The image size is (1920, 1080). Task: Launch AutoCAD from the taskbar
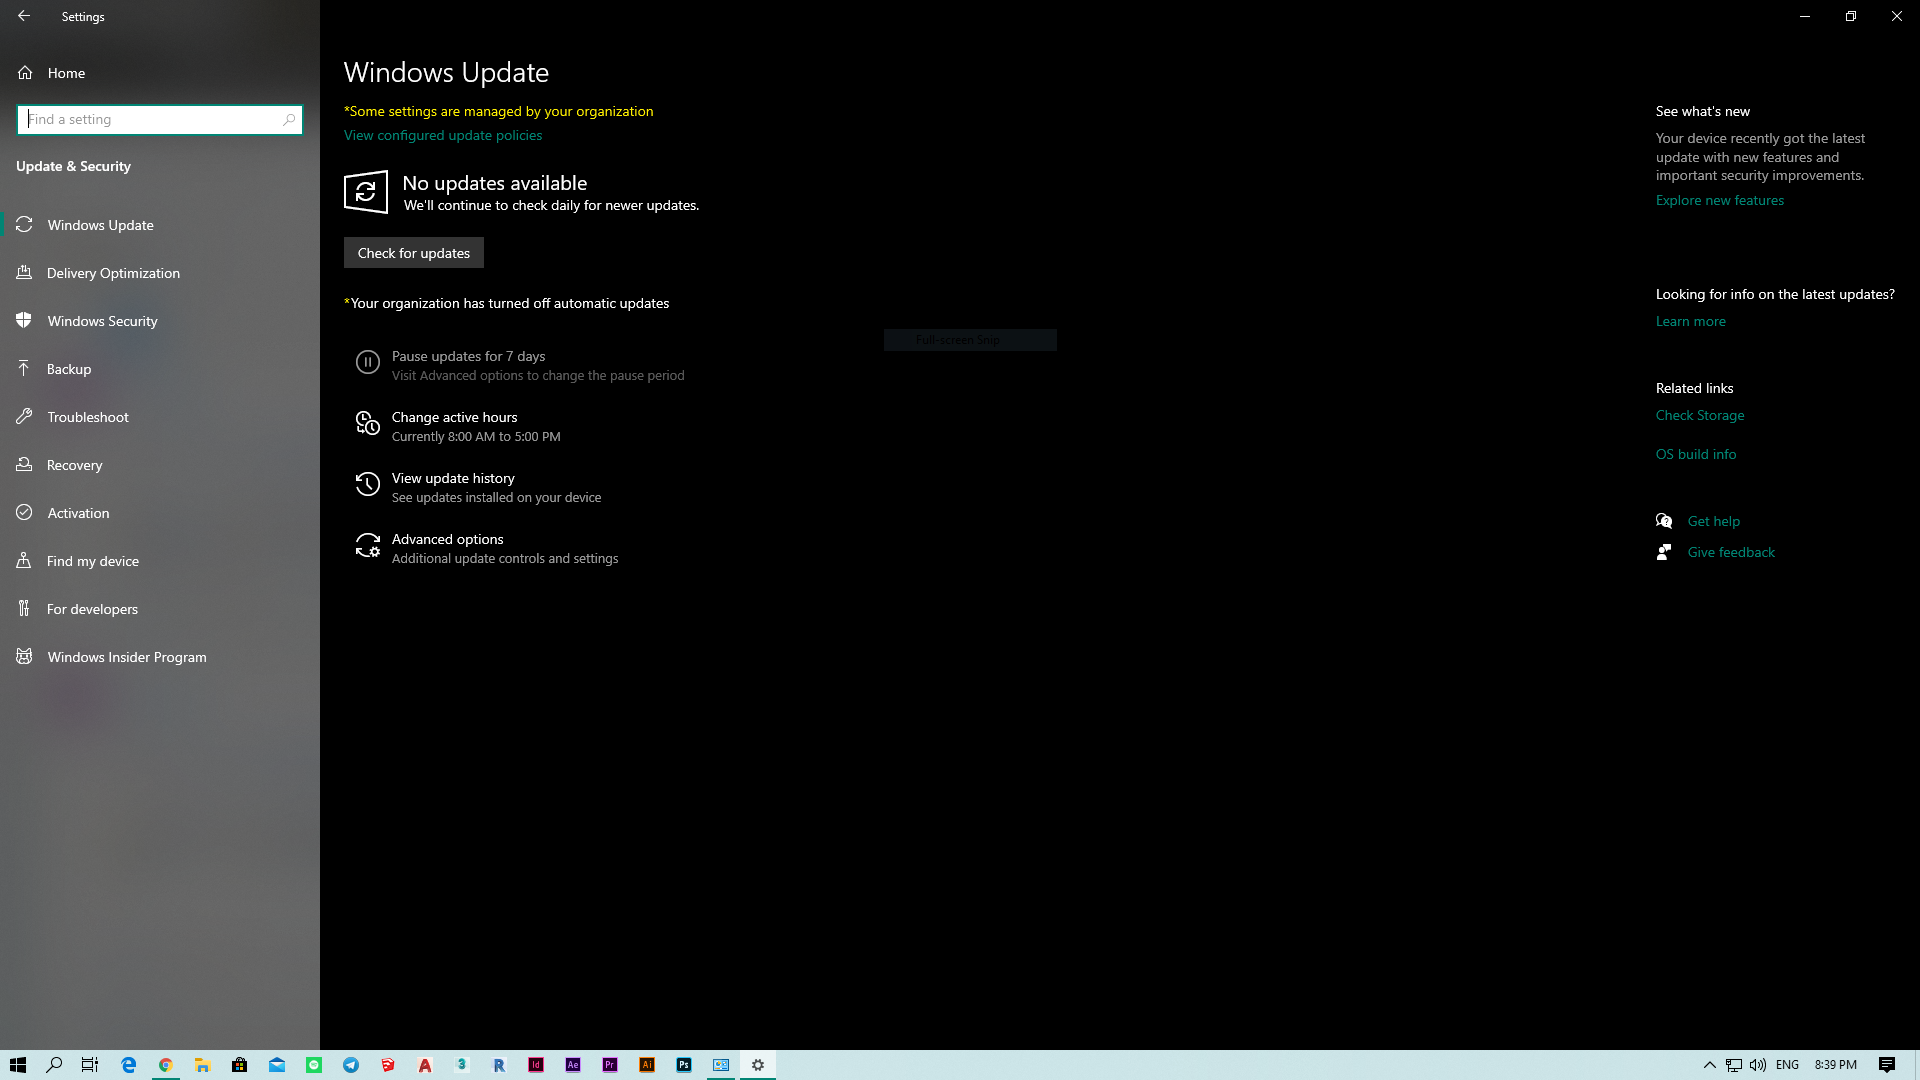tap(425, 1065)
